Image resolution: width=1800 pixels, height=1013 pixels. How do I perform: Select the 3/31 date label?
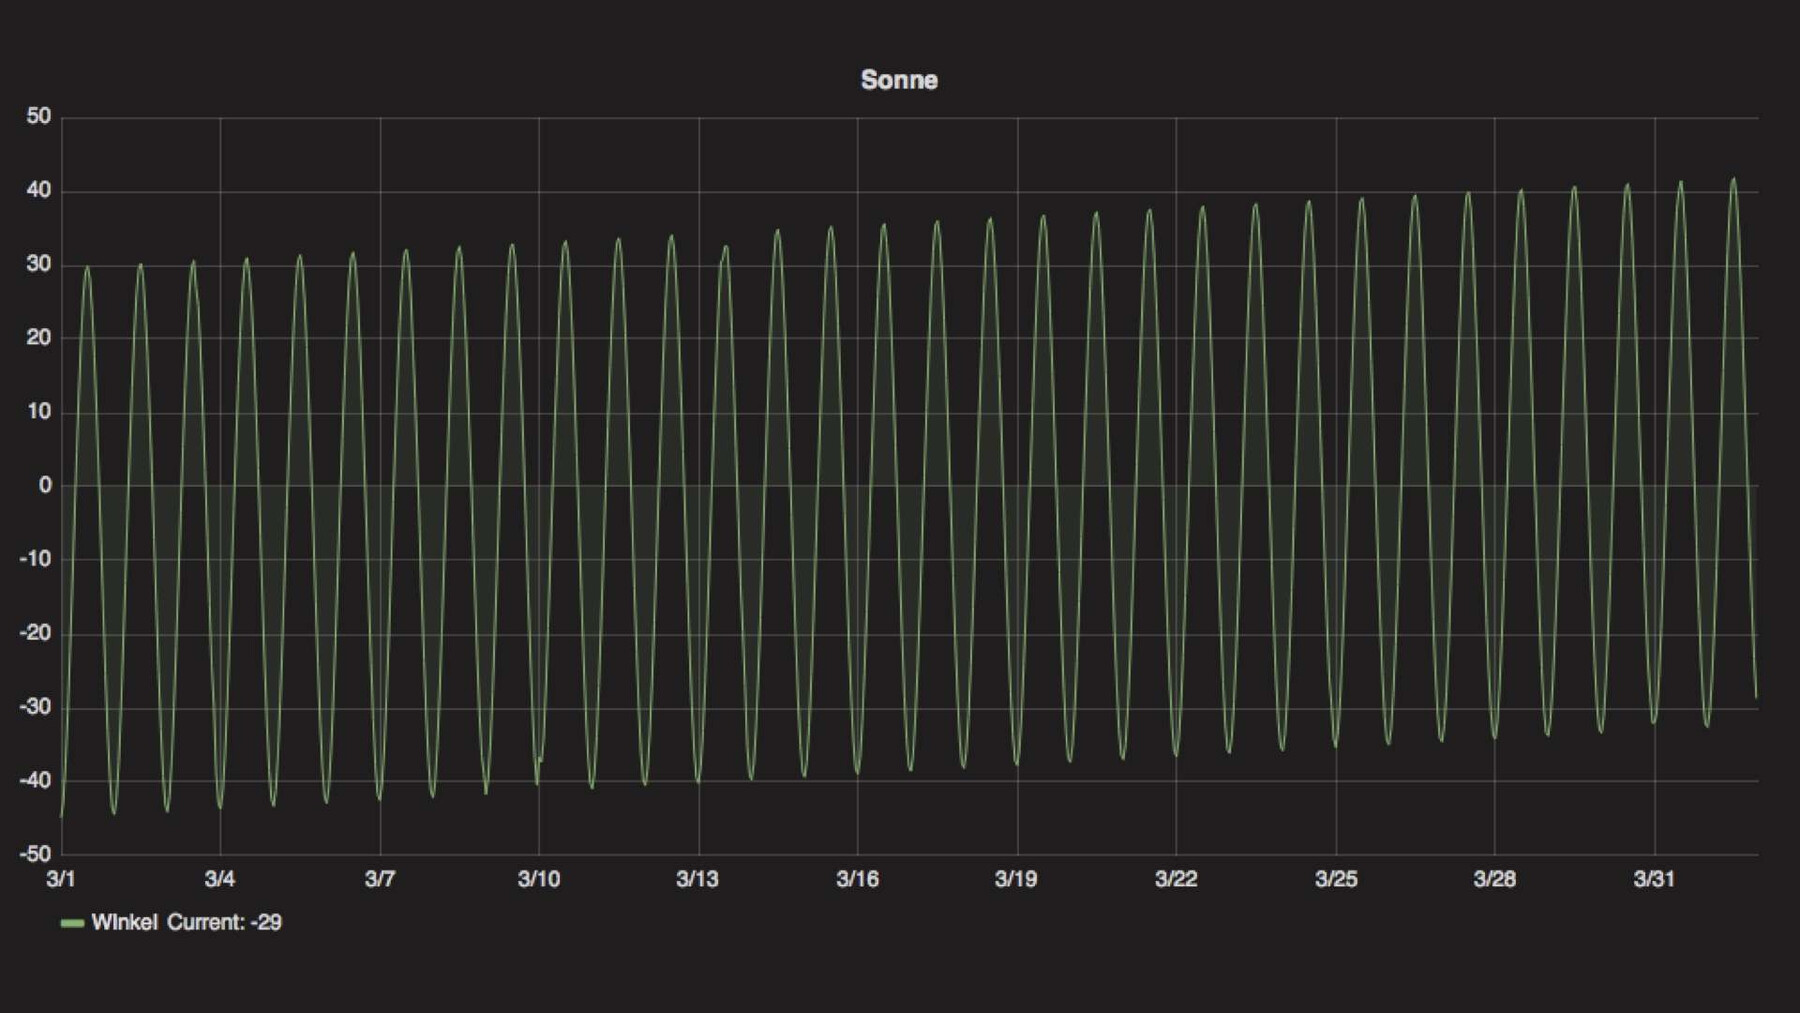tap(1654, 879)
